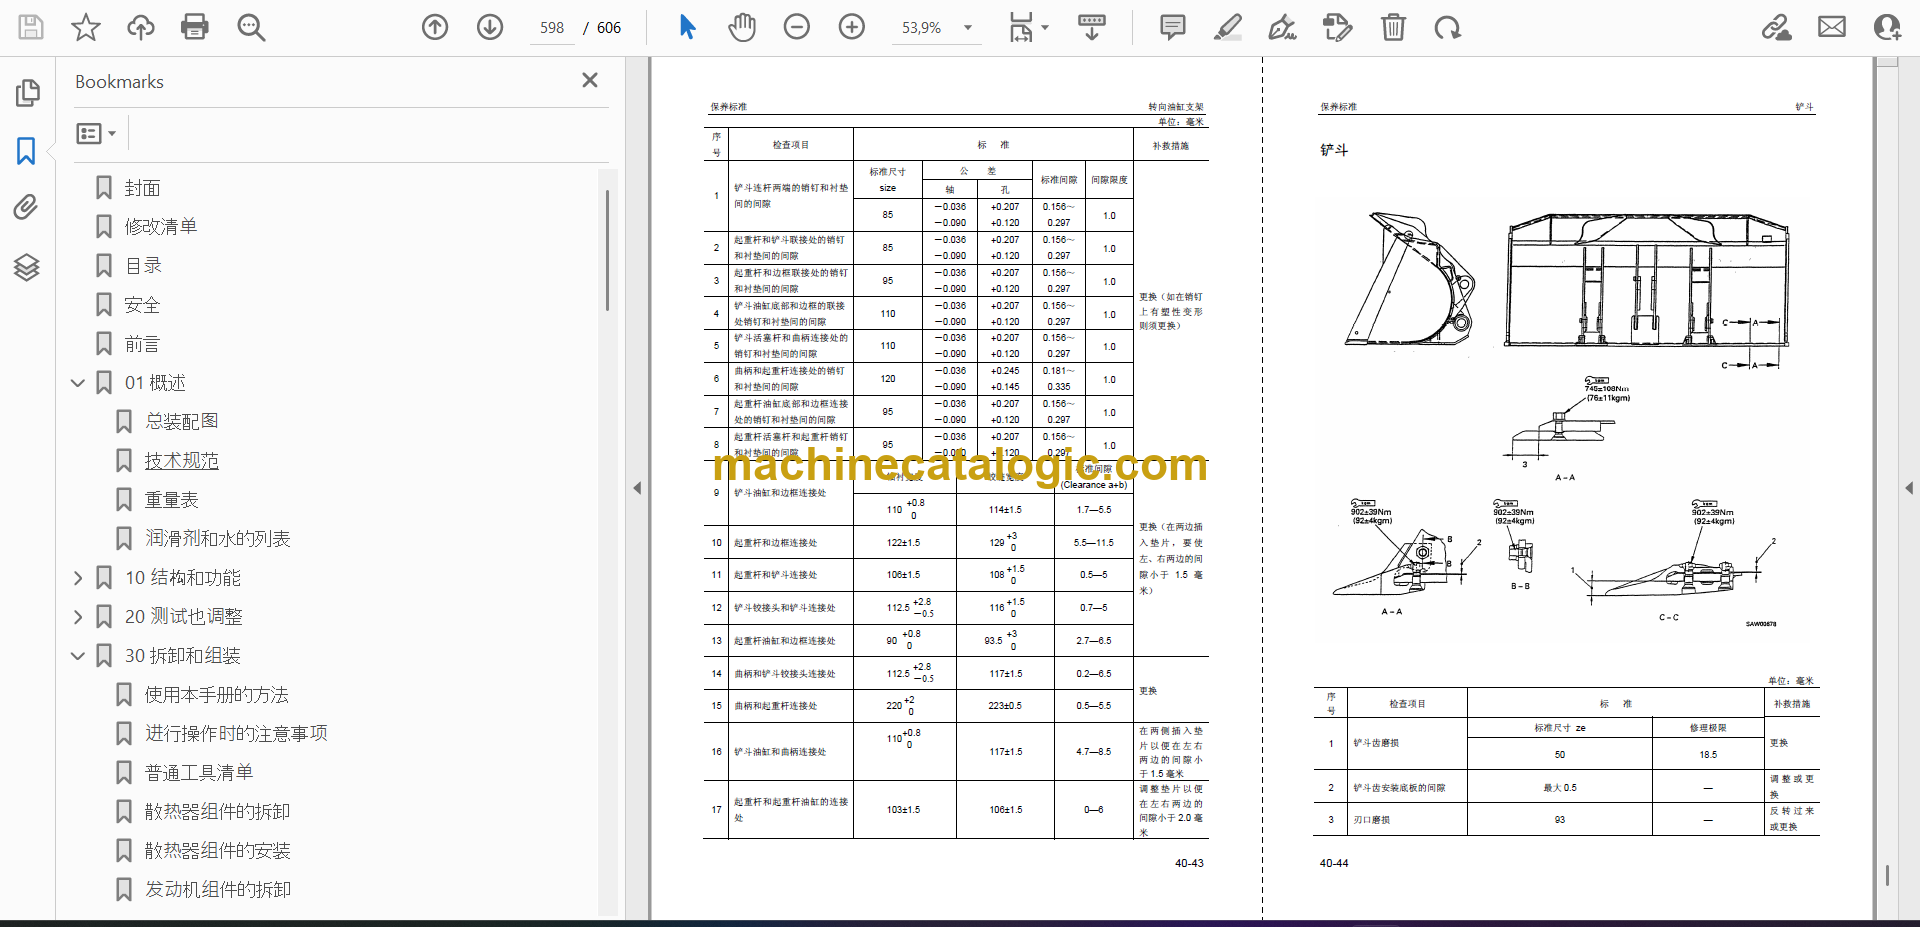Open the sign document pen tool
Viewport: 1920px width, 927px height.
point(1283,27)
